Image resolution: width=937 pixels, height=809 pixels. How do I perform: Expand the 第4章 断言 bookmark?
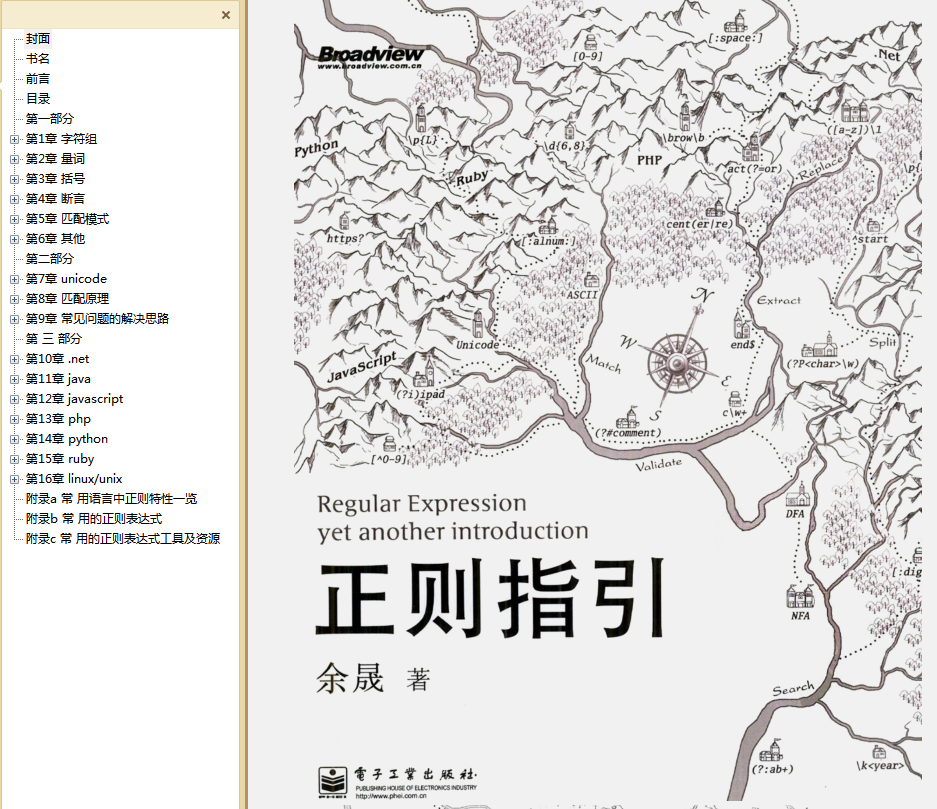pyautogui.click(x=14, y=199)
